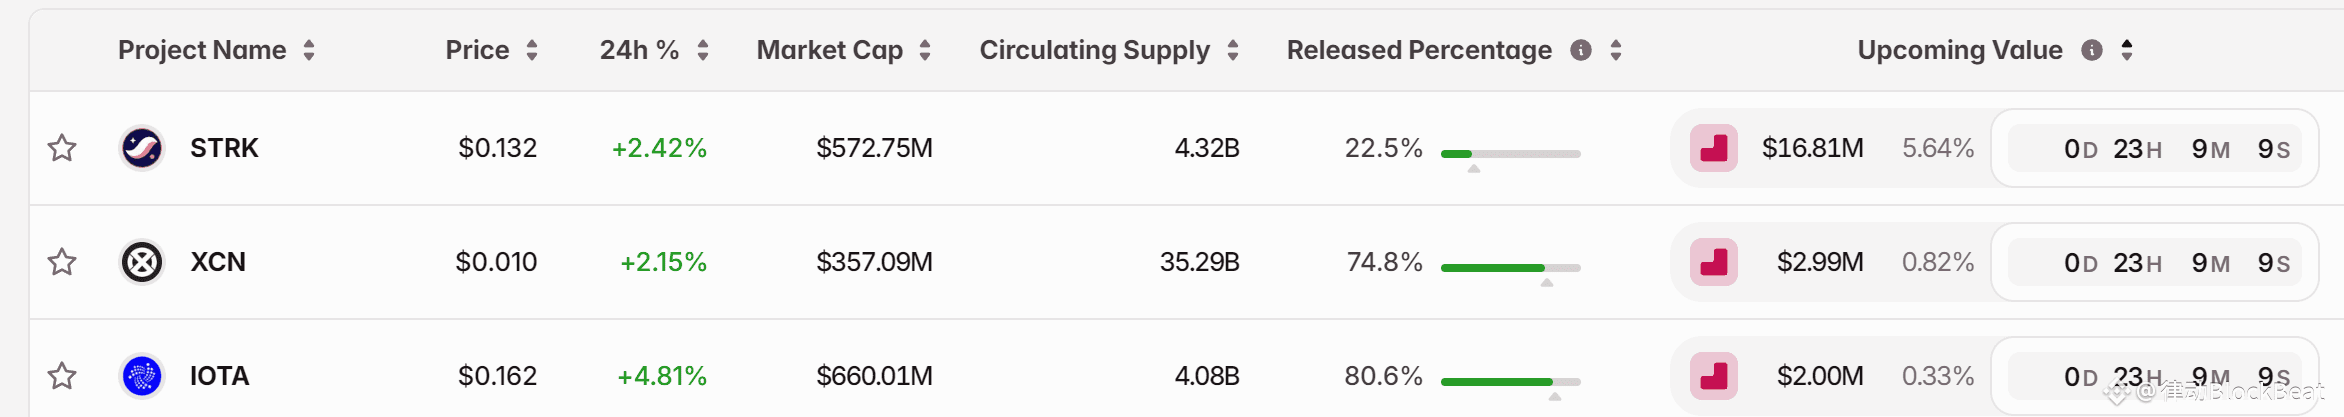Image resolution: width=2344 pixels, height=417 pixels.
Task: Click the Circulating Supply column header
Action: pyautogui.click(x=1094, y=50)
